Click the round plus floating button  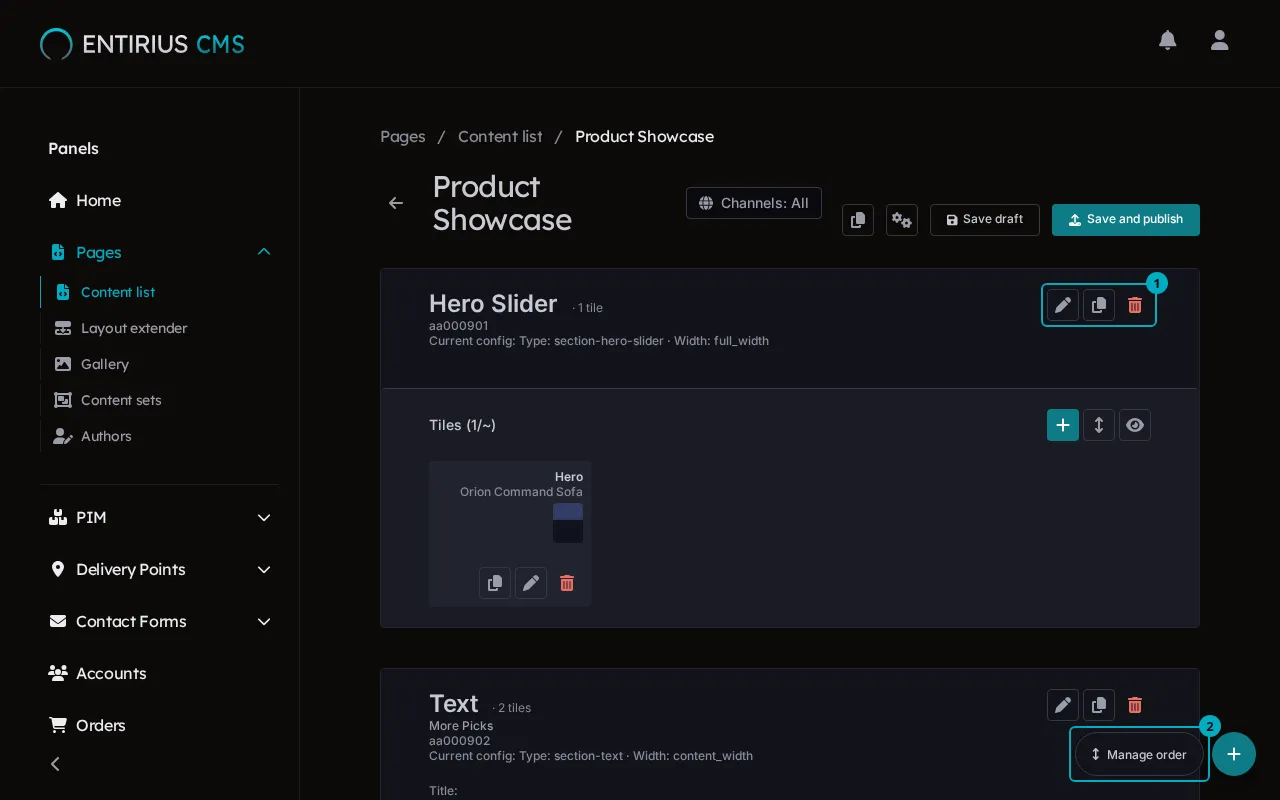tap(1234, 754)
